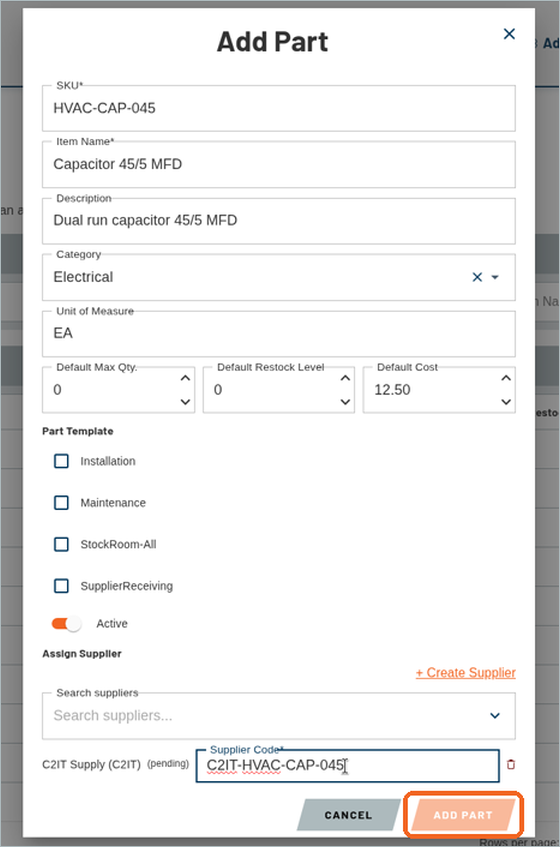Toggle the Active switch off

click(x=66, y=624)
